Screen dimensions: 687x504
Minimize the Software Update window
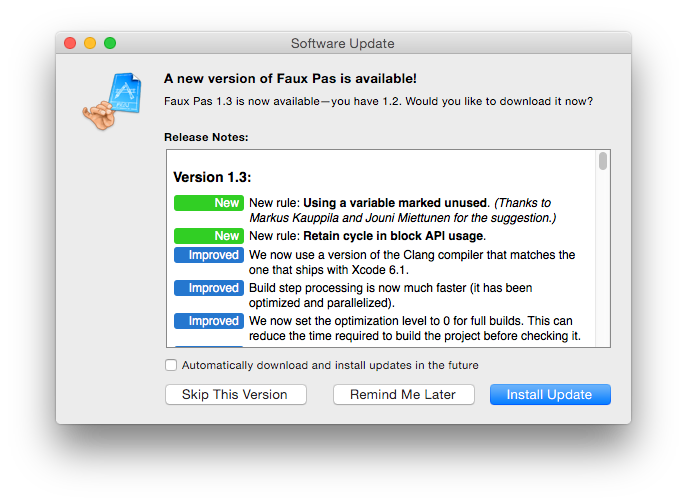coord(90,43)
